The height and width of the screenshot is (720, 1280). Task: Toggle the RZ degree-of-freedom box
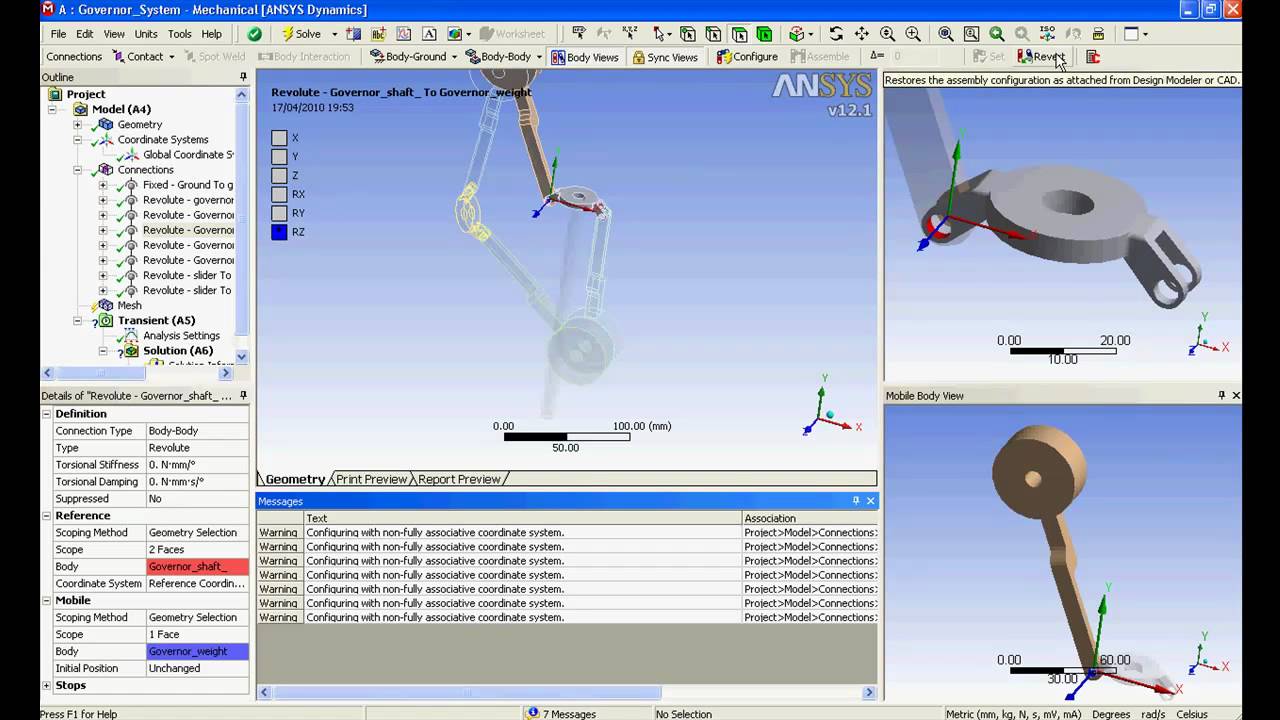[280, 232]
